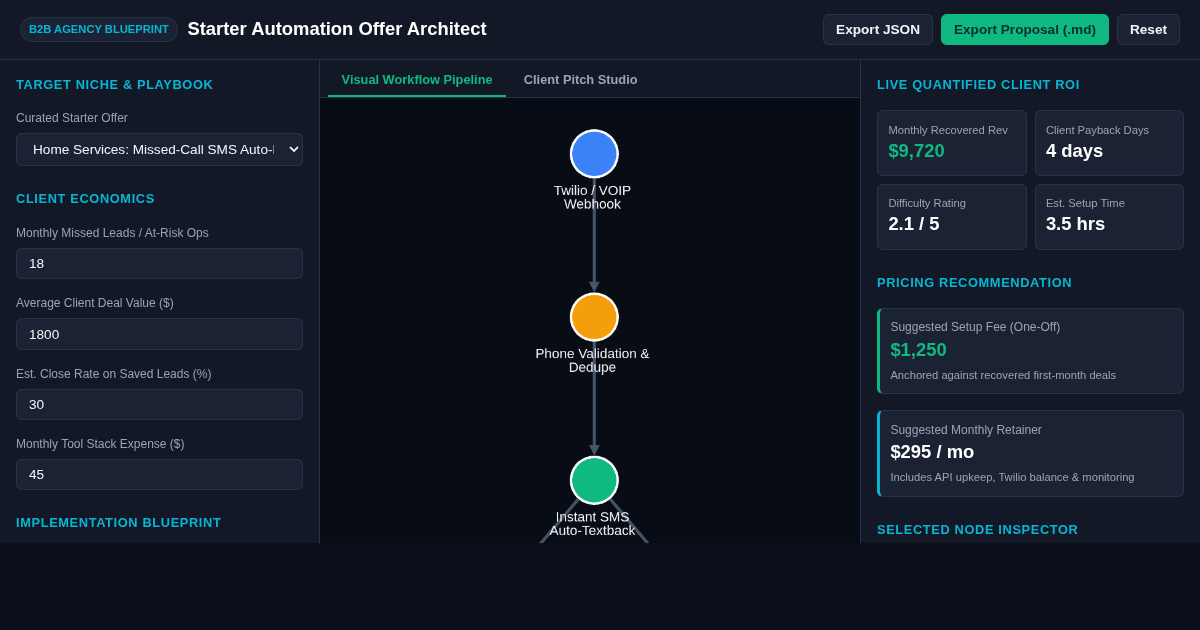Click the Suggested Setup Fee $1,250 card
1200x630 pixels.
(1030, 351)
